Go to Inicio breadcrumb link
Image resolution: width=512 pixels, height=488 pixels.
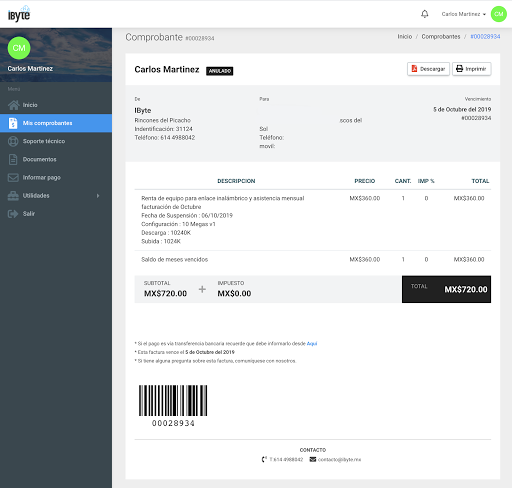pyautogui.click(x=405, y=37)
